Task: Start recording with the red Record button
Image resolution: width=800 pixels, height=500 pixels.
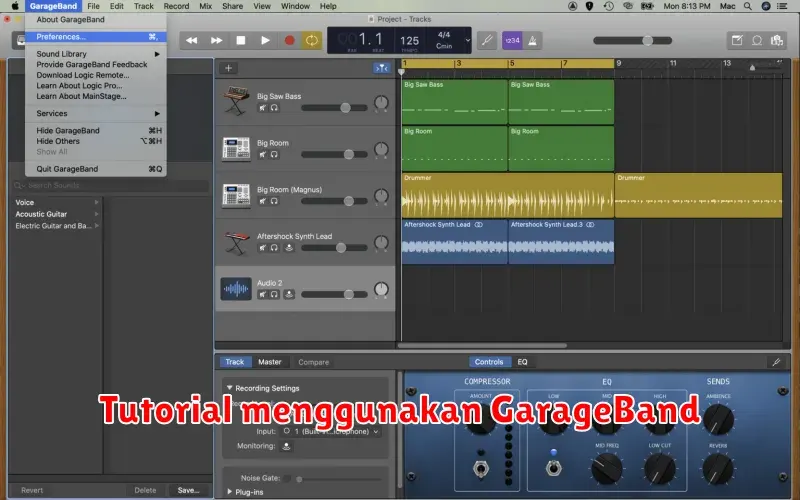Action: 289,40
